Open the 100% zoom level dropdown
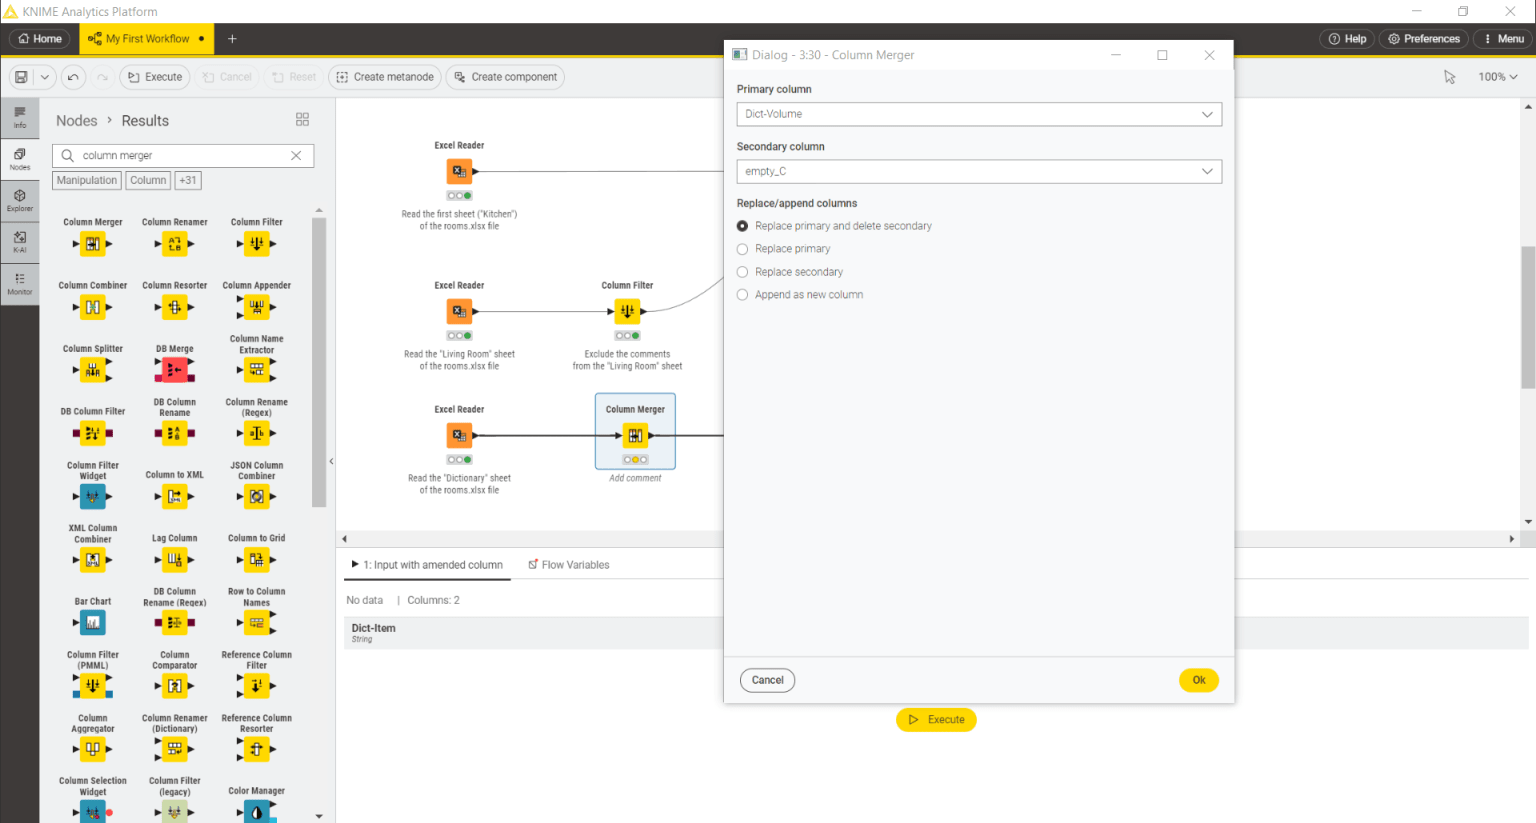Image resolution: width=1536 pixels, height=823 pixels. [x=1497, y=77]
